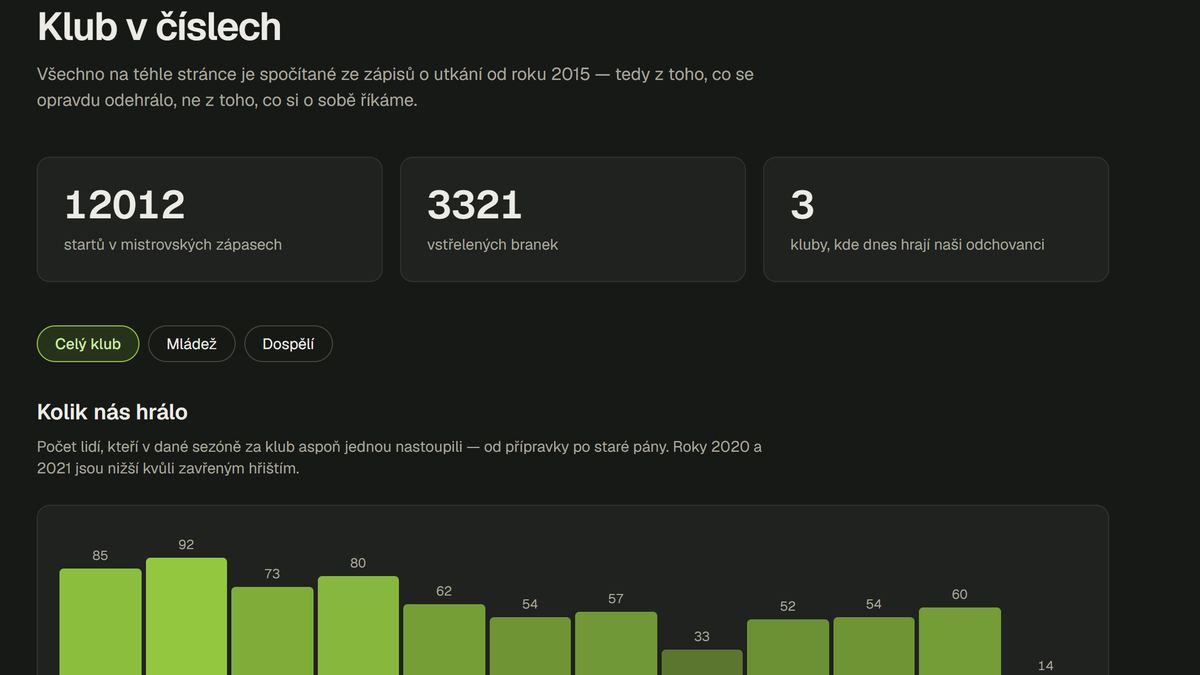The width and height of the screenshot is (1200, 675).
Task: Click the bar with value 60
Action: pos(960,641)
